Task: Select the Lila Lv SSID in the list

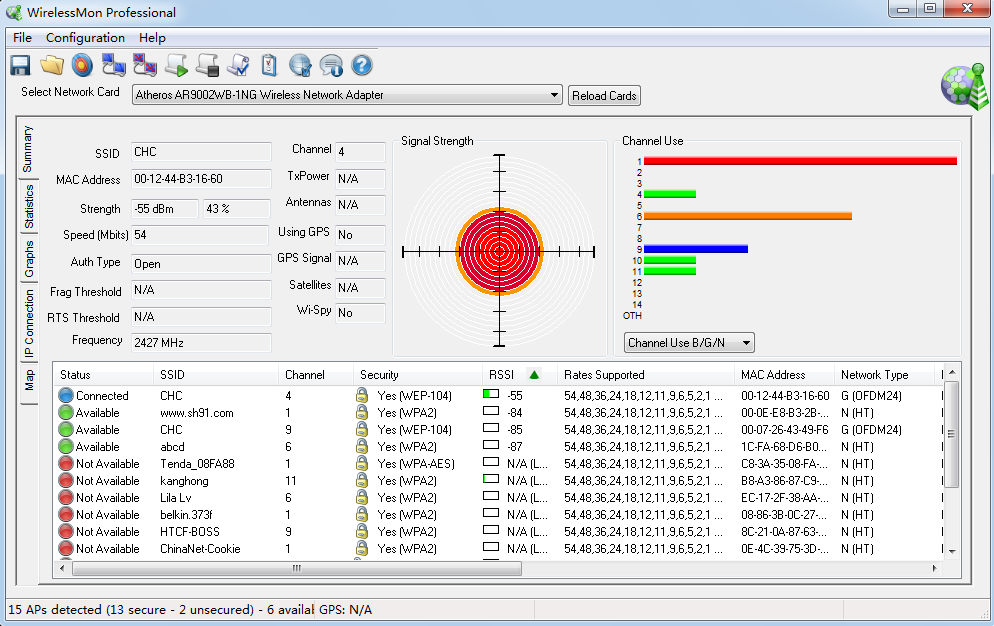Action: [176, 497]
